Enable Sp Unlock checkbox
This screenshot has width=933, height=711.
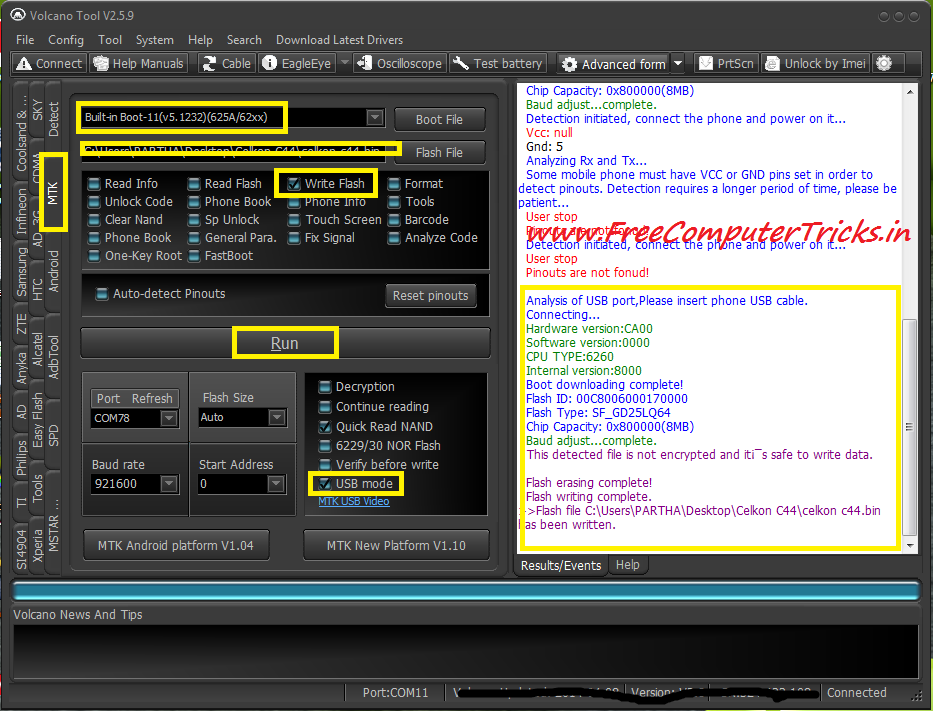194,220
